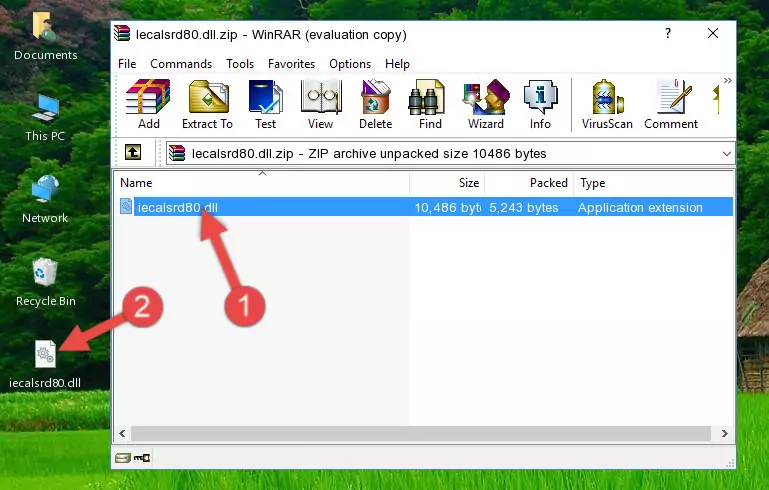769x490 pixels.
Task: Sort the list by Packed column
Action: click(529, 183)
